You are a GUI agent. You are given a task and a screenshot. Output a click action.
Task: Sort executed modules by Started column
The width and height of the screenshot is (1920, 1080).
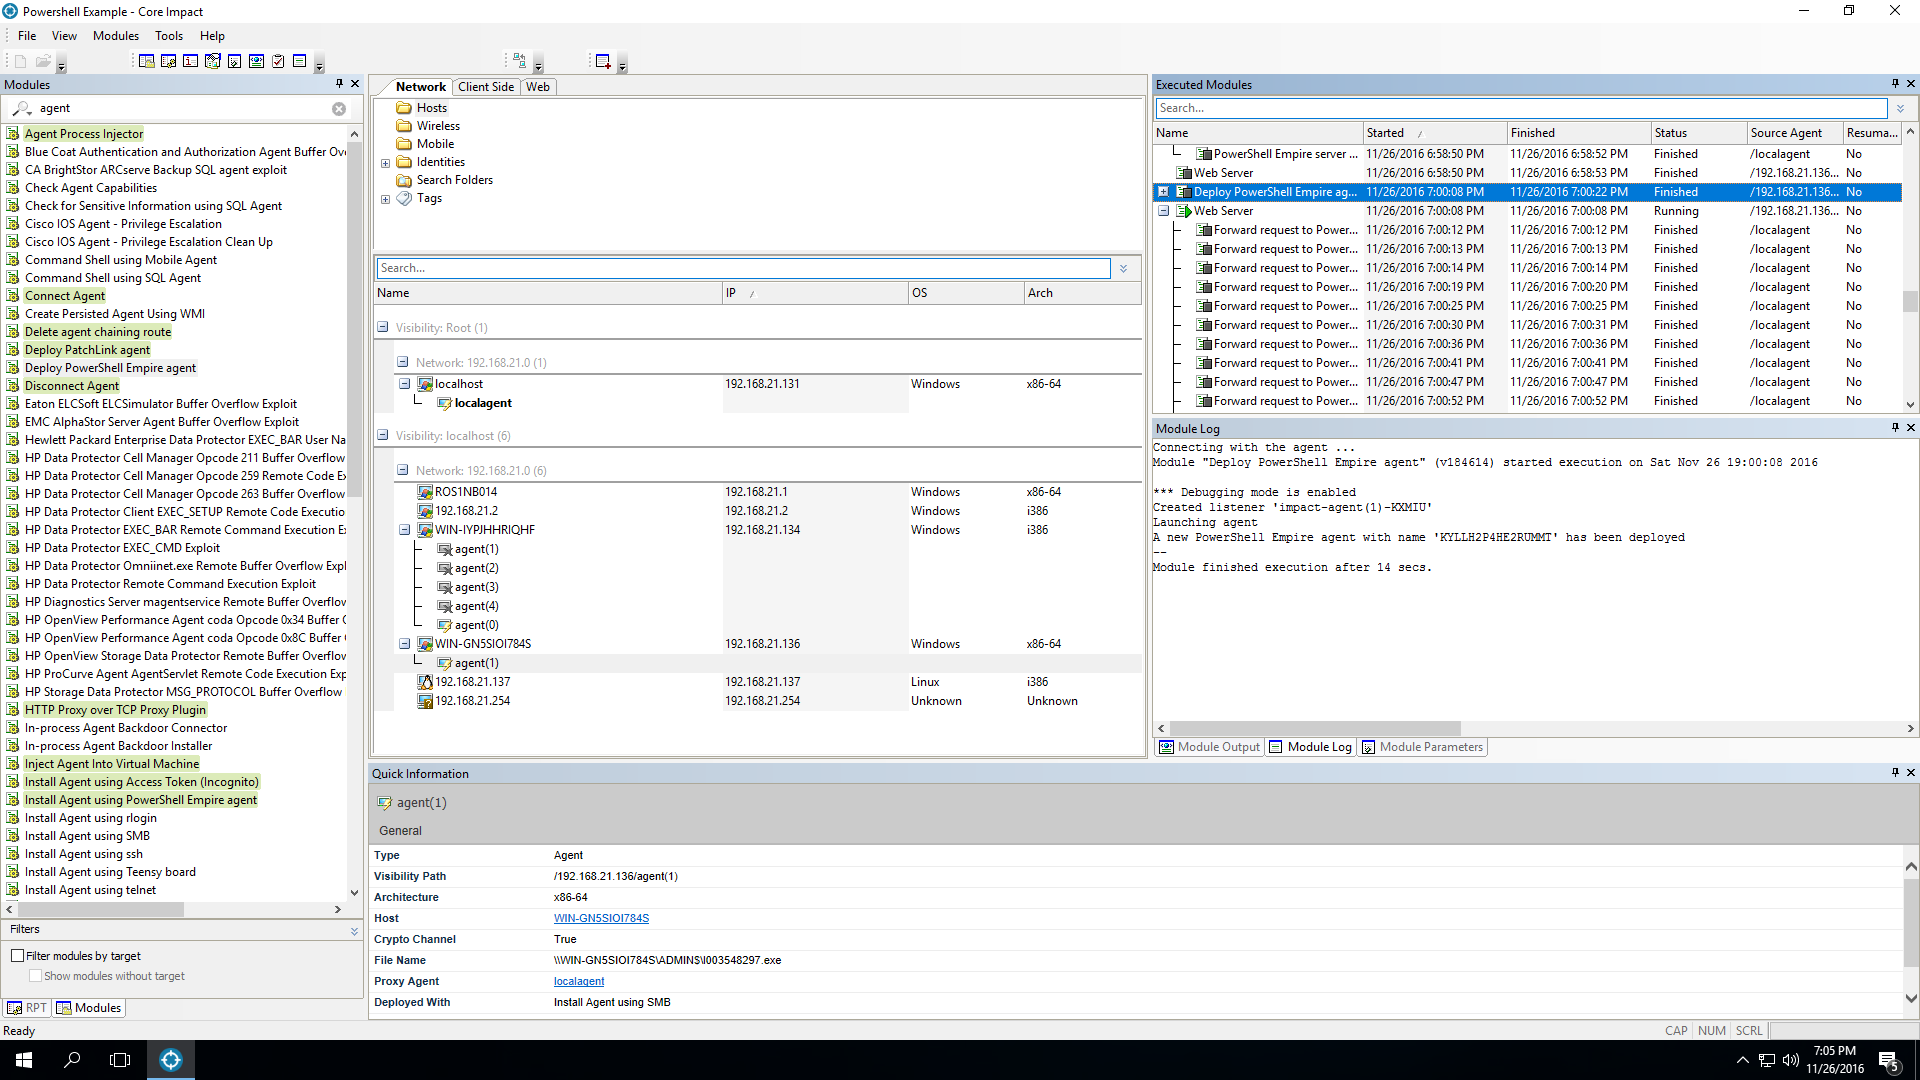coord(1435,133)
